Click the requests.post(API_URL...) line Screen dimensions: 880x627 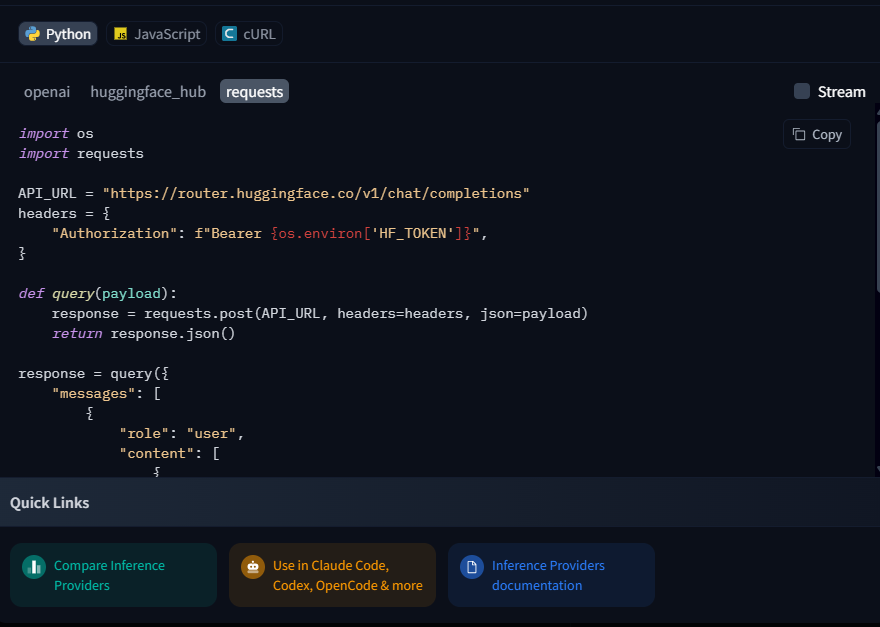click(320, 313)
